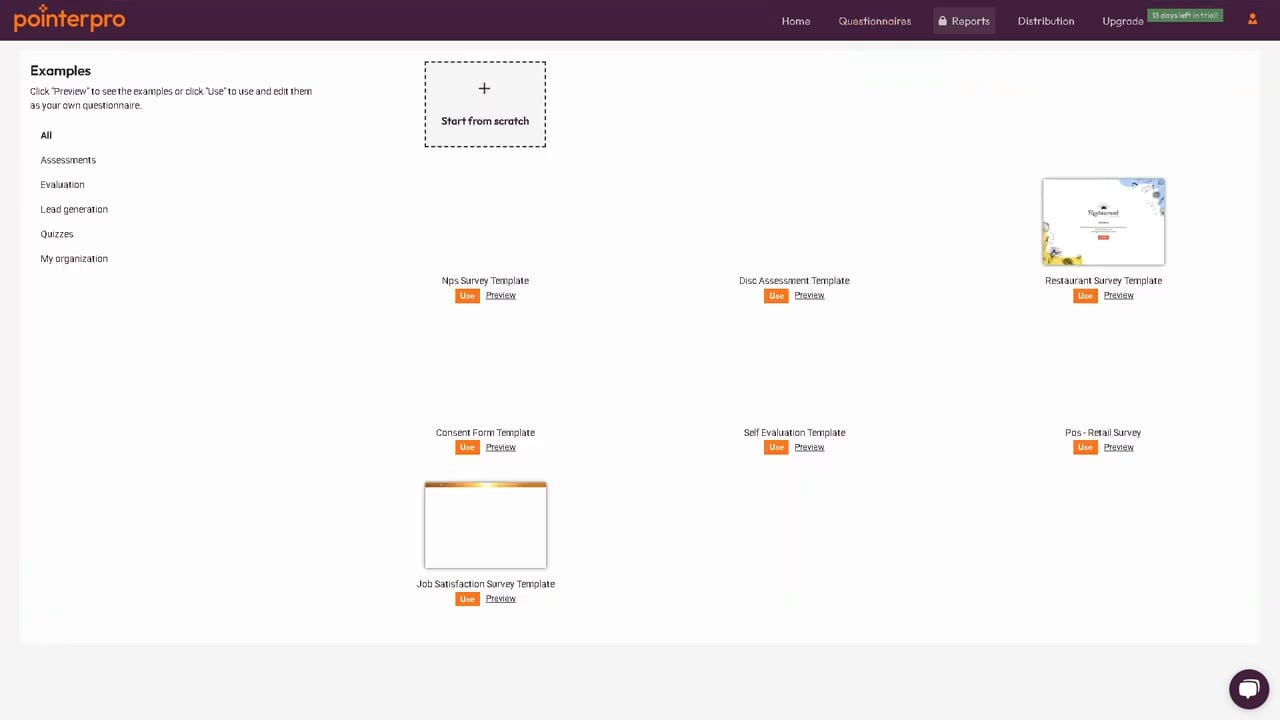Select the Quizzes category
Screen dimensions: 1280x720
(57, 234)
